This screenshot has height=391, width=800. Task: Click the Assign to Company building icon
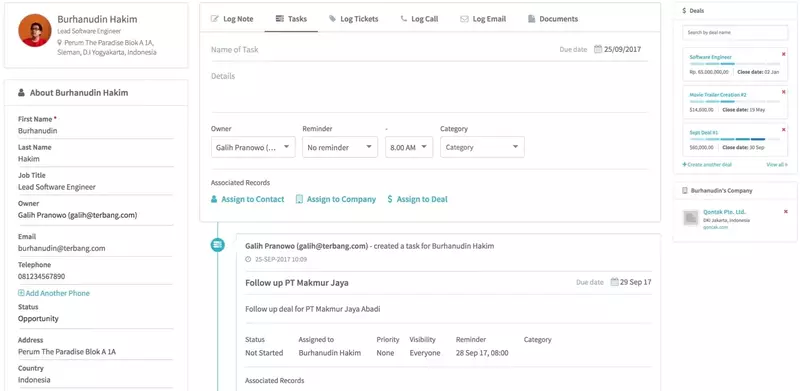coord(299,199)
